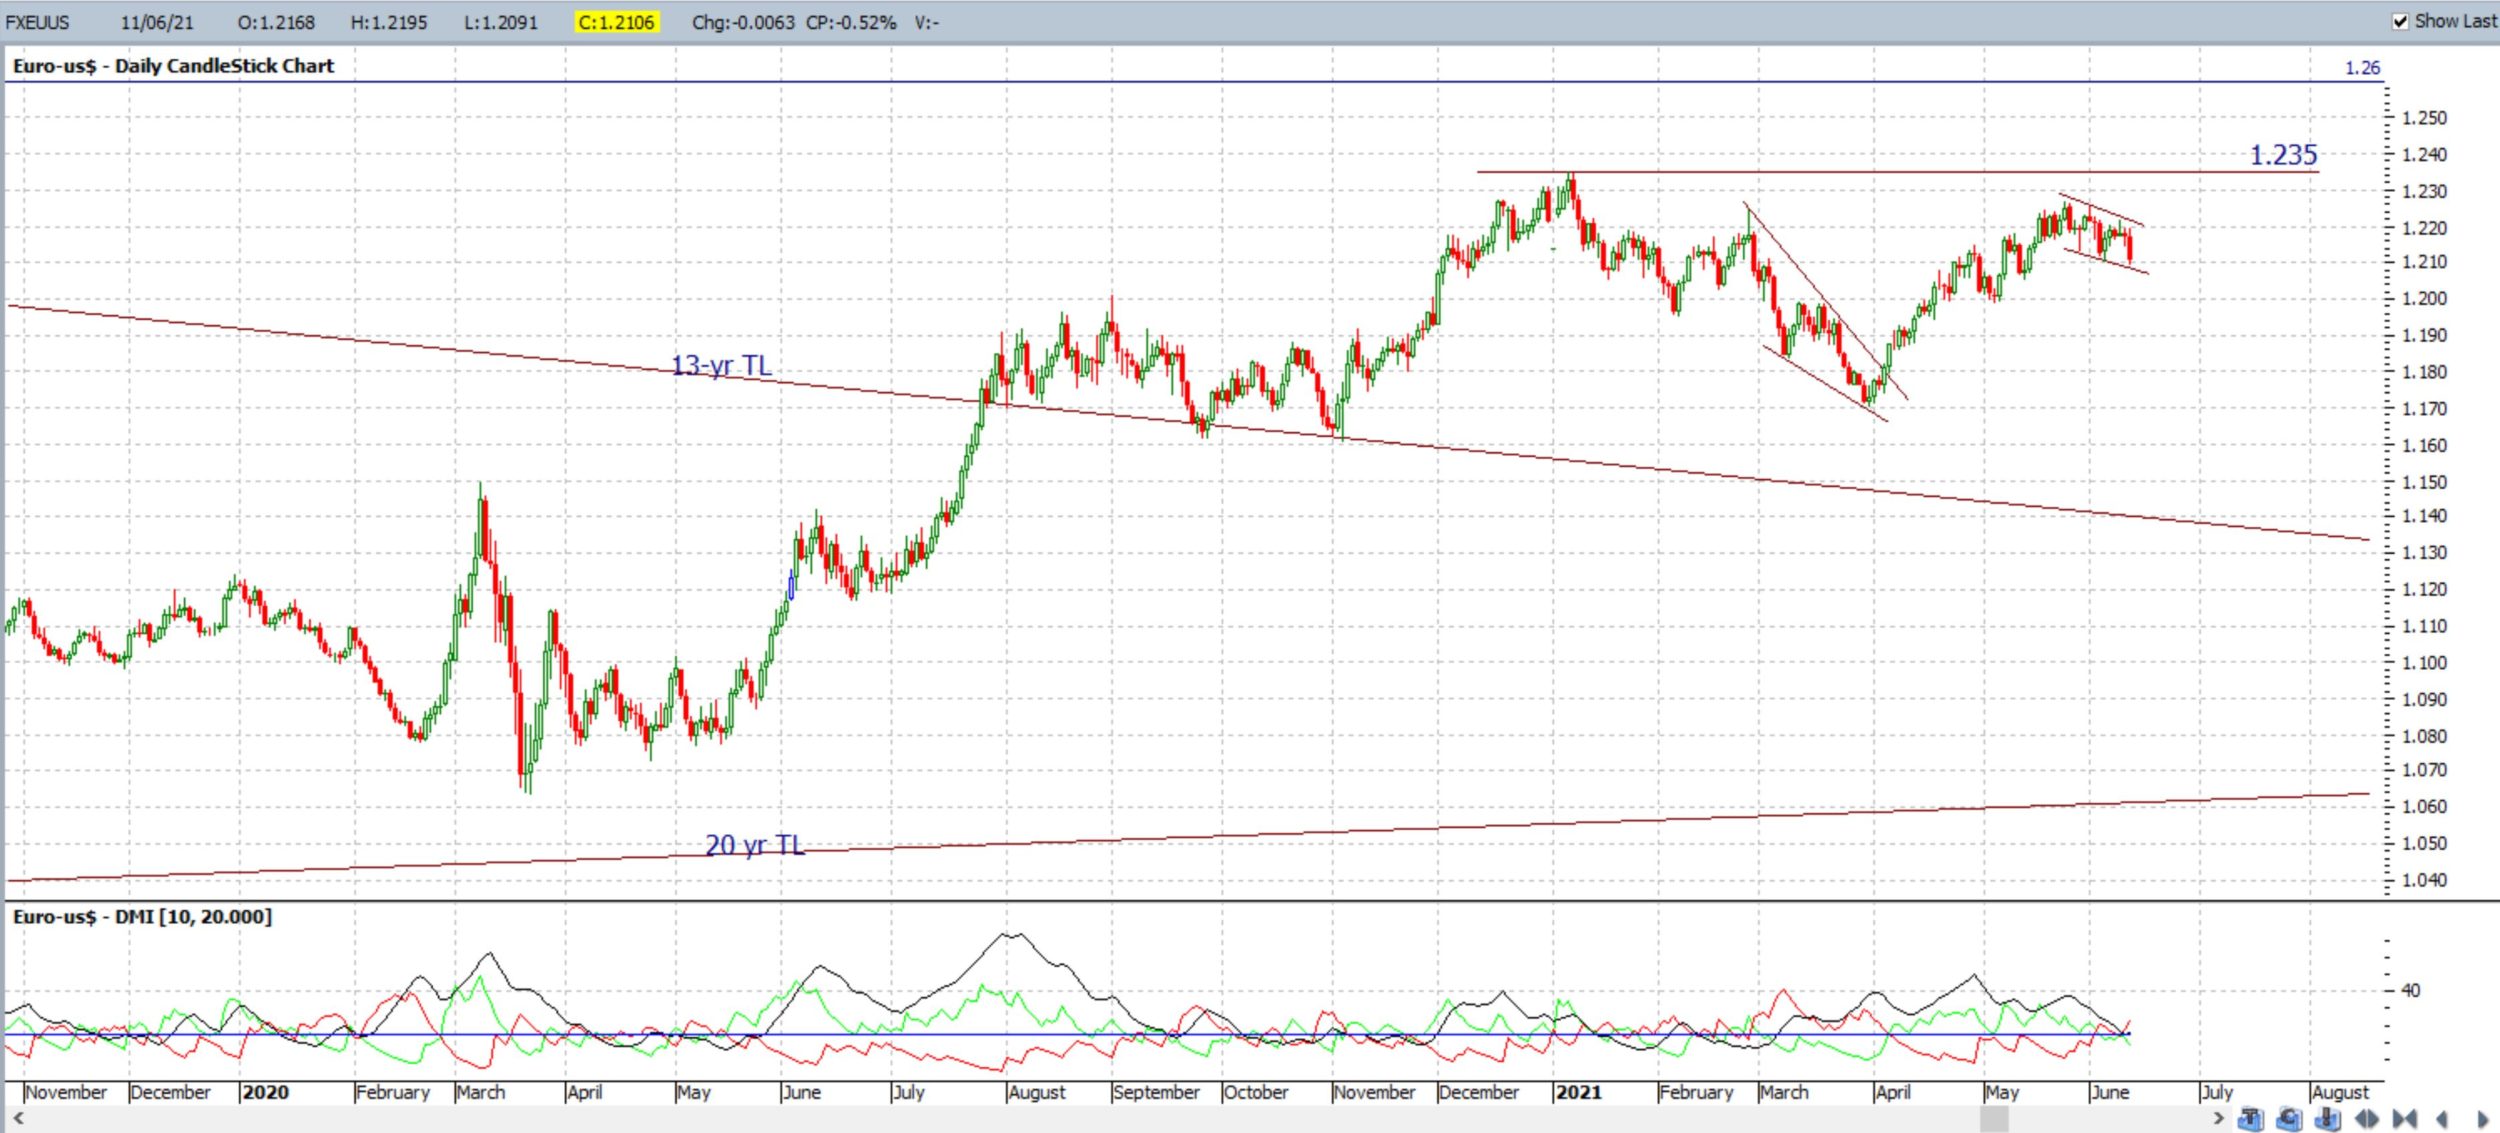Click the August label at far right axis
2500x1133 pixels.
tap(2339, 1092)
